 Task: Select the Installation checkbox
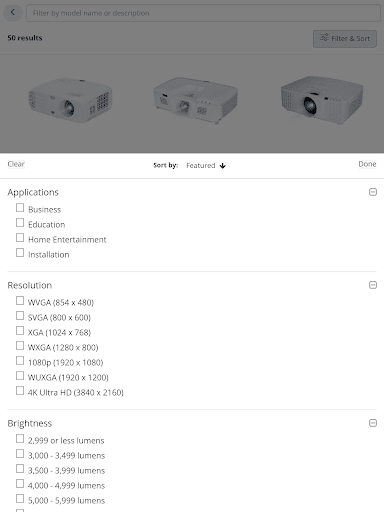click(x=20, y=253)
